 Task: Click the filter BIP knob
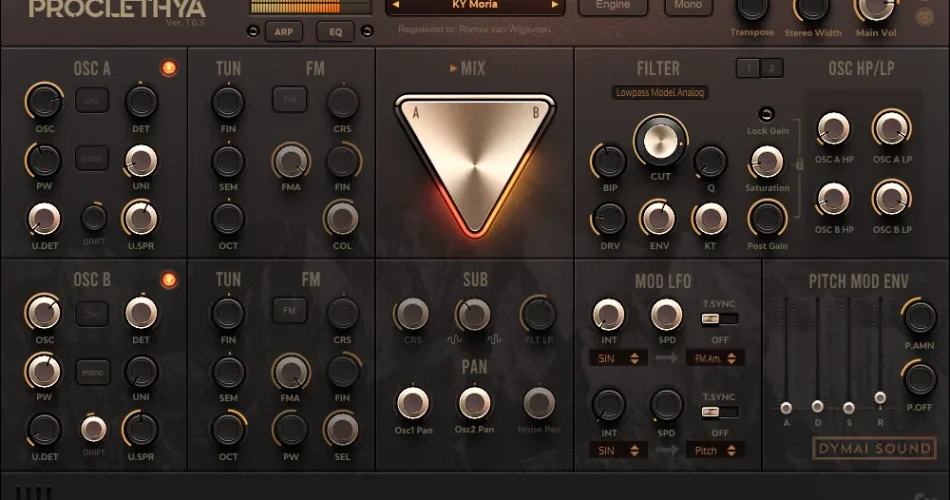(608, 161)
